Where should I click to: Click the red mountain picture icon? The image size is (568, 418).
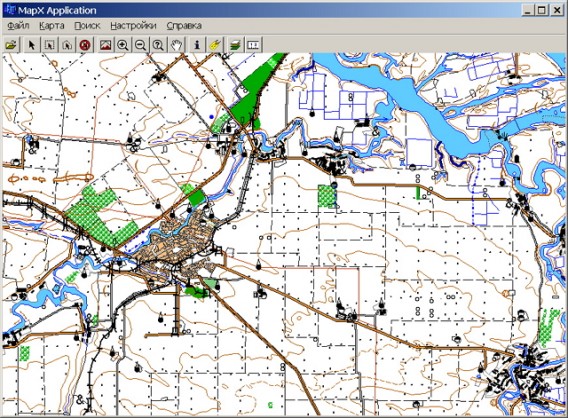tap(105, 45)
